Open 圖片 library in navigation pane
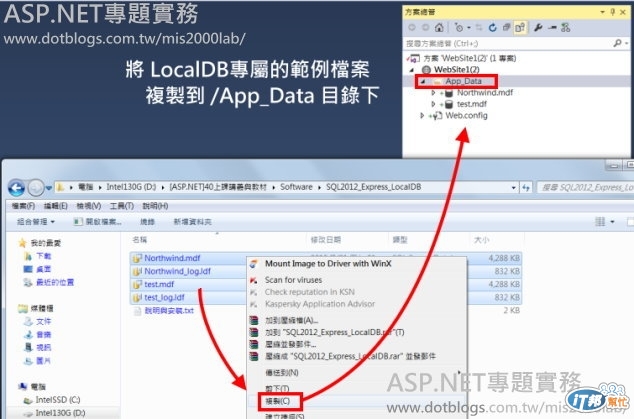Viewport: 634px width, 419px height. click(44, 360)
